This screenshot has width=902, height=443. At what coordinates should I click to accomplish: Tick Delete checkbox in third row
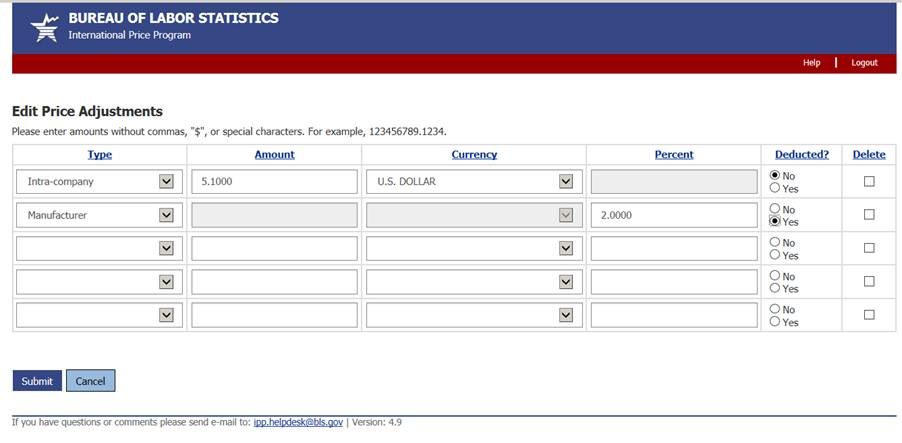pos(869,248)
